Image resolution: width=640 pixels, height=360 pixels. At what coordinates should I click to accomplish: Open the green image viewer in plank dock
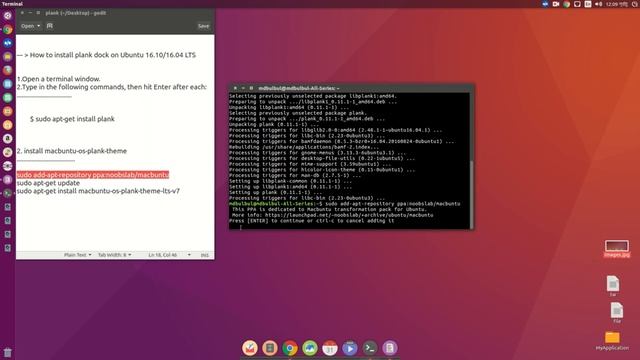pos(310,348)
